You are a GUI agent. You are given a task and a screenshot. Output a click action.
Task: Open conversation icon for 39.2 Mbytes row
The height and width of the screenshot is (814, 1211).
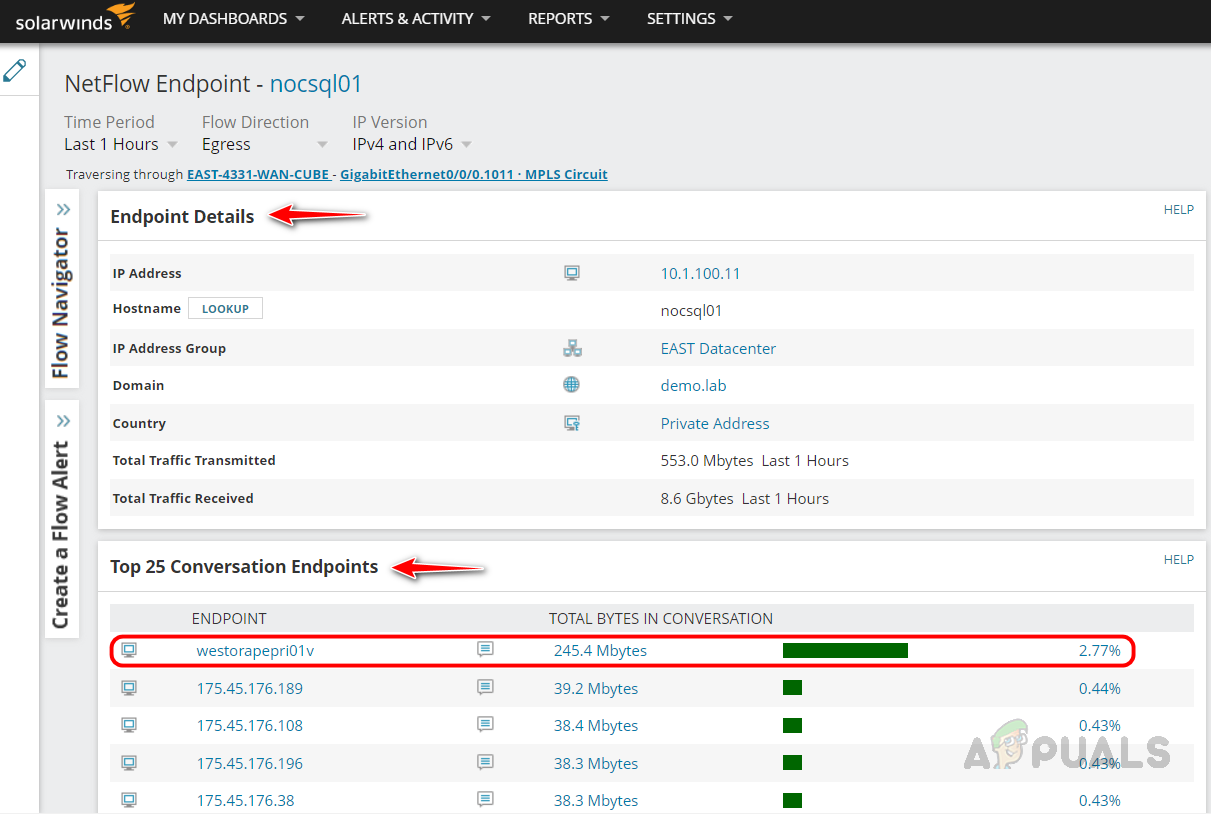point(485,688)
